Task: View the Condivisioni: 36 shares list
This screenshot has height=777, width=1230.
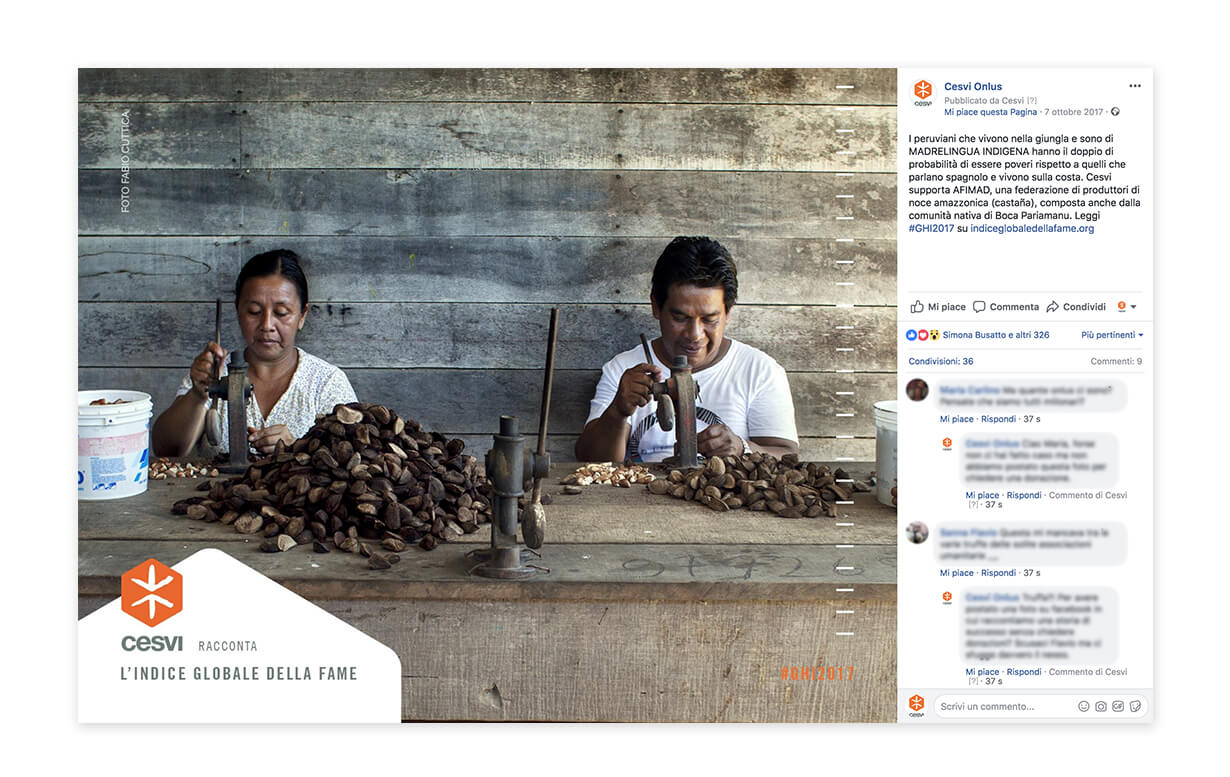Action: (941, 362)
